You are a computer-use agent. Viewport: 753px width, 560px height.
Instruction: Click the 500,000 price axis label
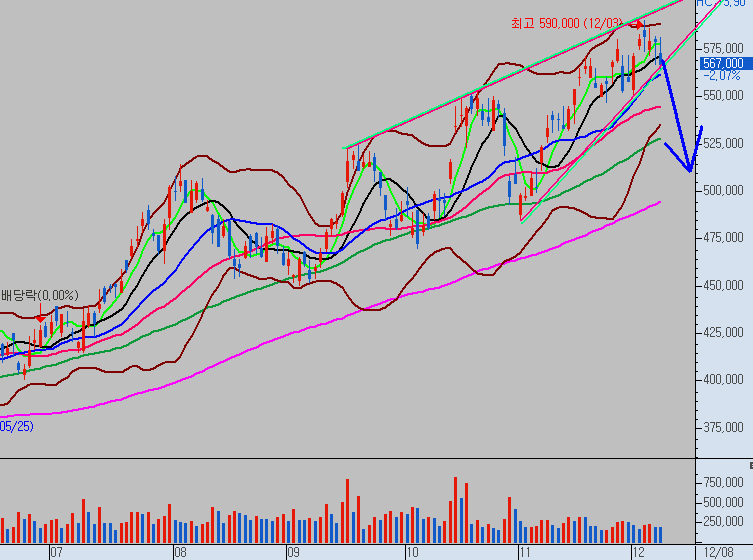(722, 190)
